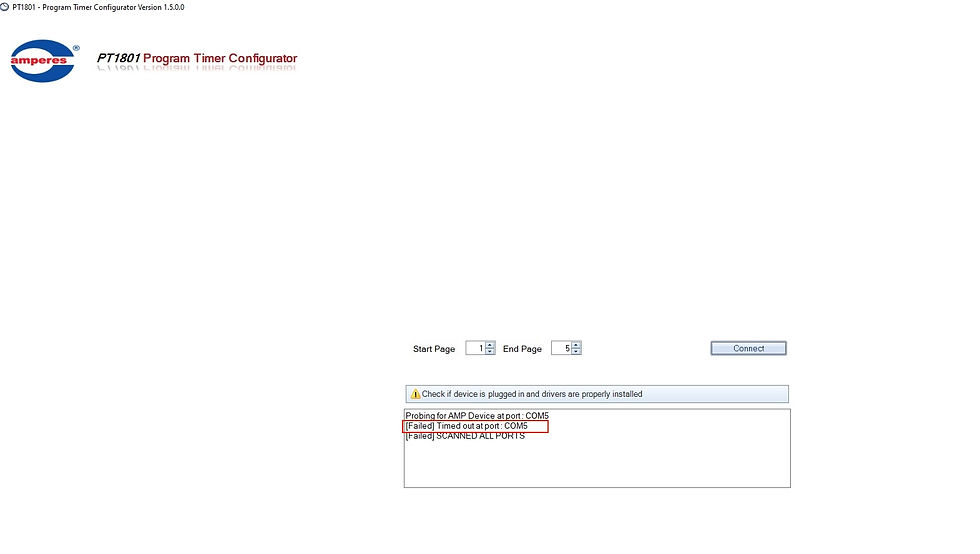
Task: Click the PT1801 Program Timer Configurator heading
Action: [x=197, y=58]
